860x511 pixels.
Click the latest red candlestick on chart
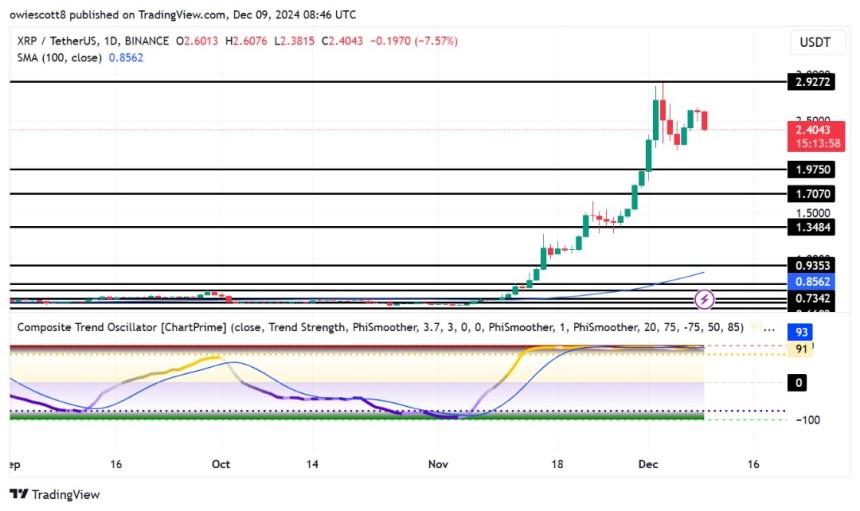(704, 120)
